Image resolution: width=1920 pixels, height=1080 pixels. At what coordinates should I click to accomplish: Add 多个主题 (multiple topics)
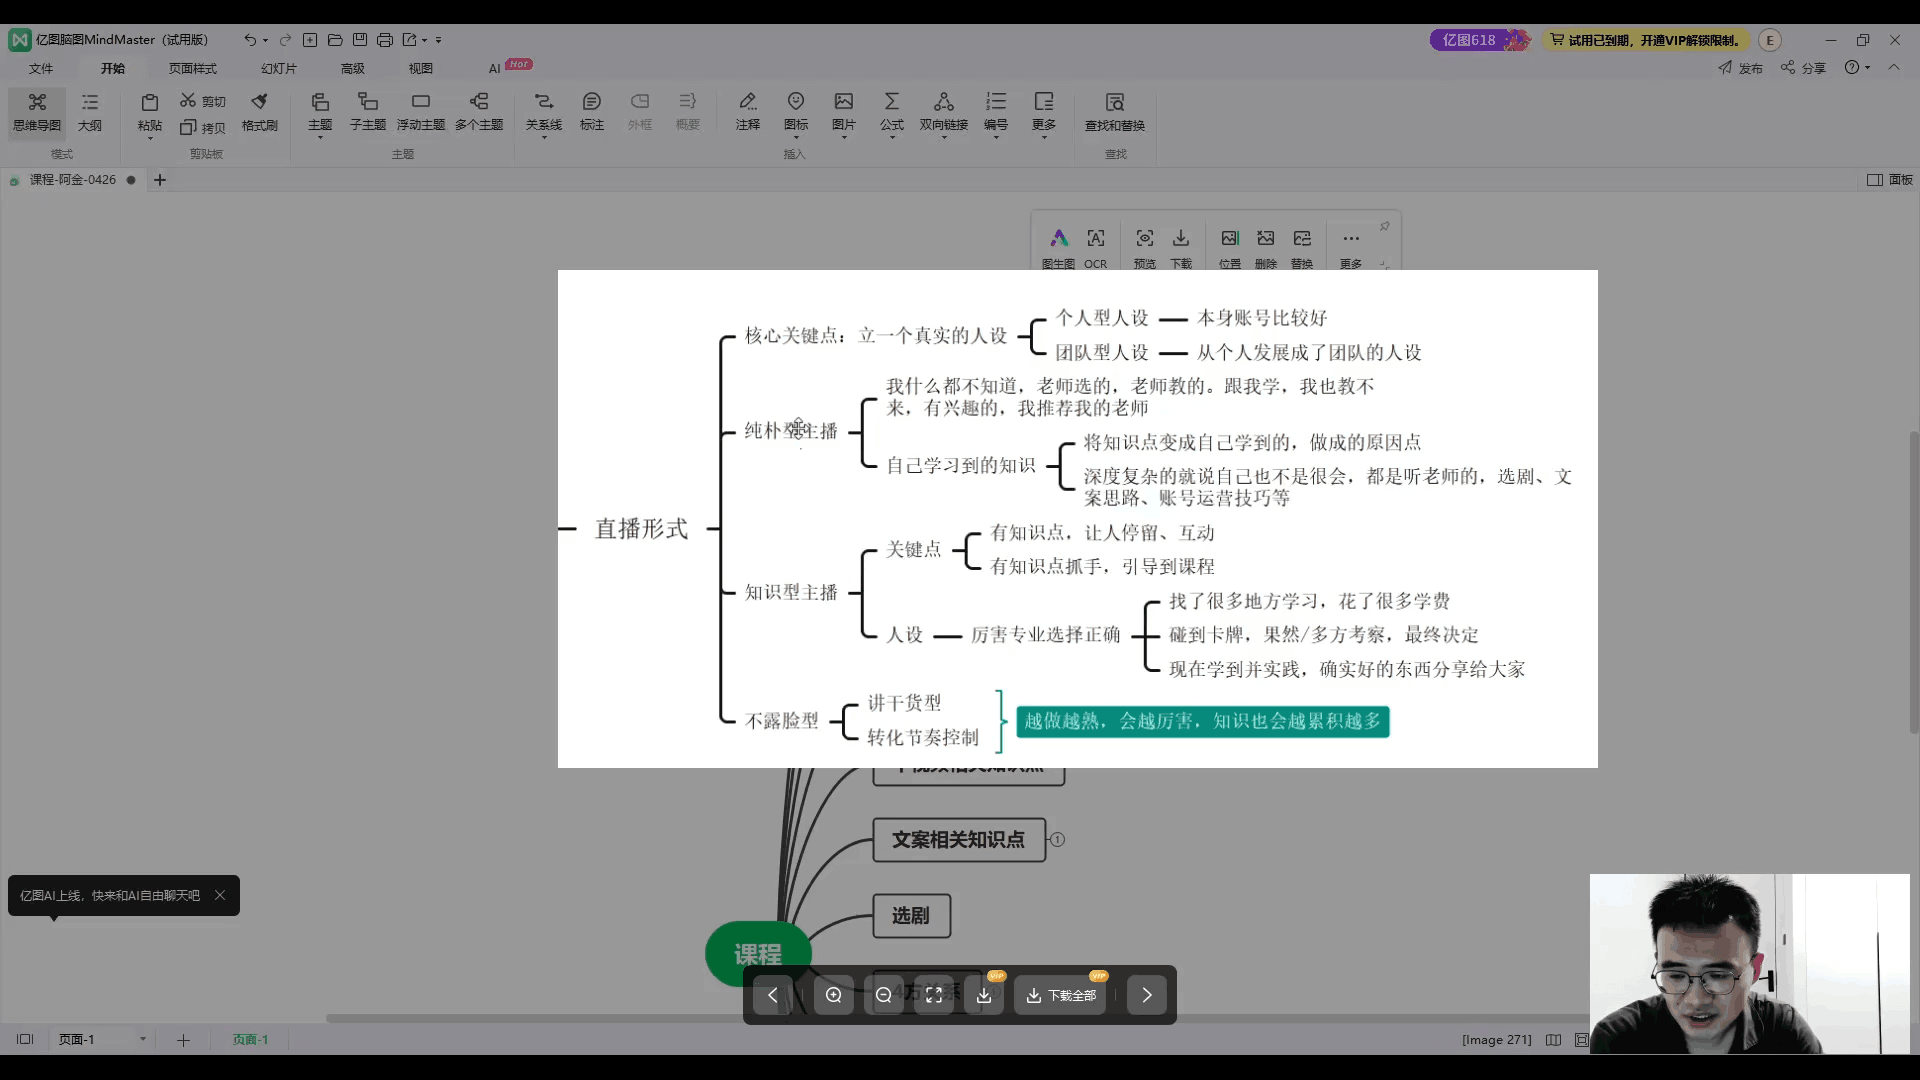point(479,112)
